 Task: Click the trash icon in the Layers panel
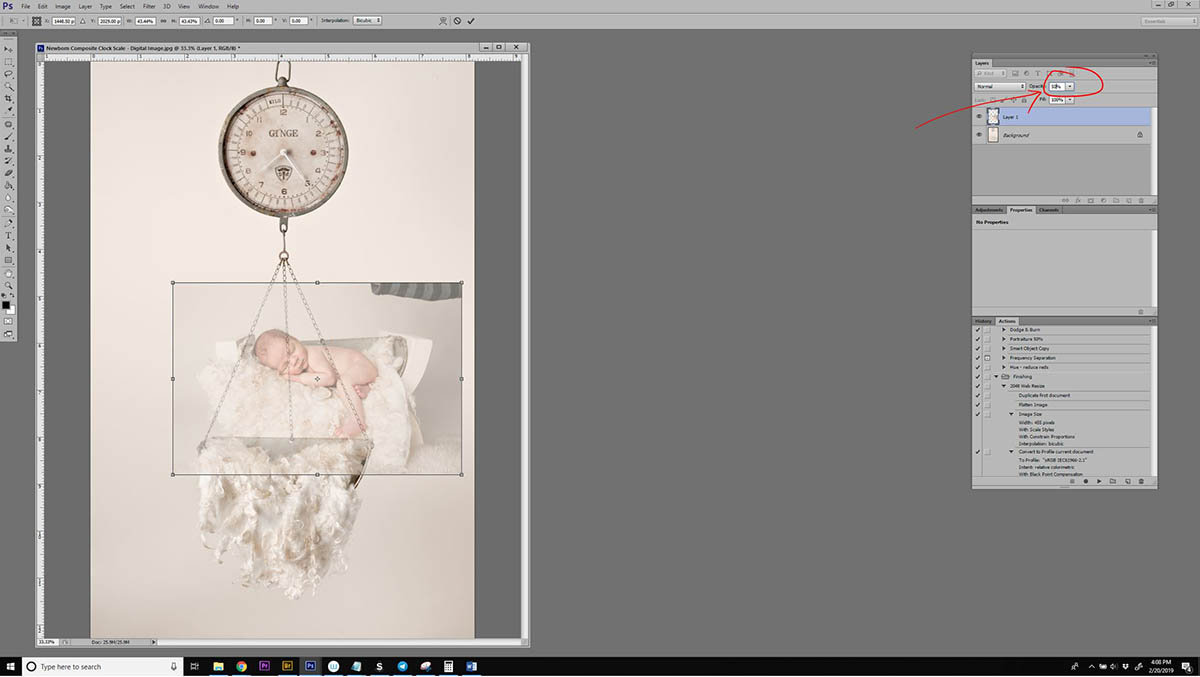point(1141,201)
